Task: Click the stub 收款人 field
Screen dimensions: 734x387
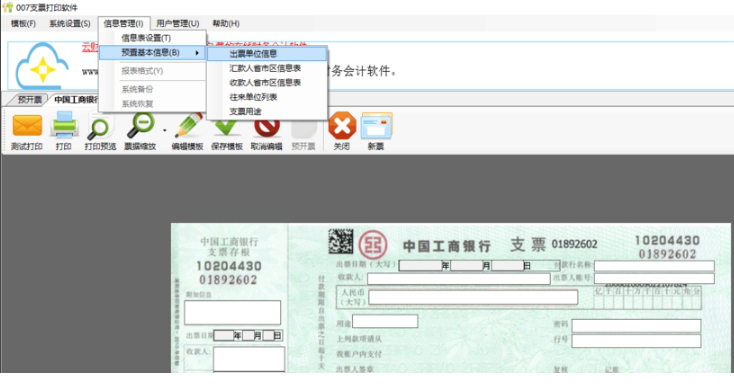Action: tap(249, 359)
